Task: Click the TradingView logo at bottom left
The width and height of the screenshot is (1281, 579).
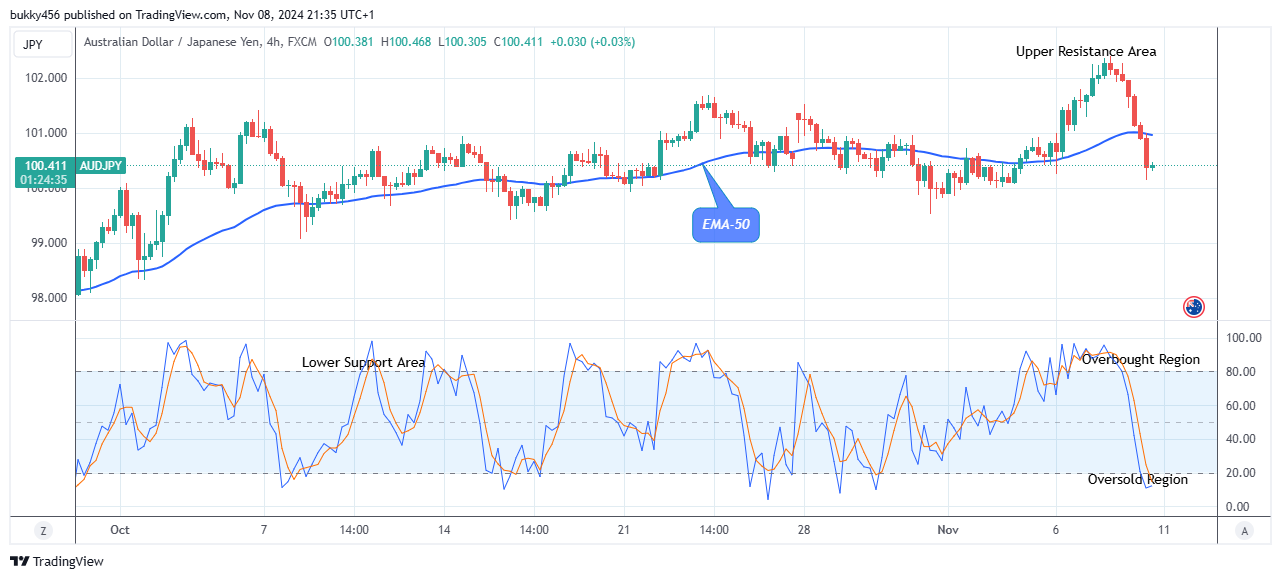Action: click(x=57, y=562)
